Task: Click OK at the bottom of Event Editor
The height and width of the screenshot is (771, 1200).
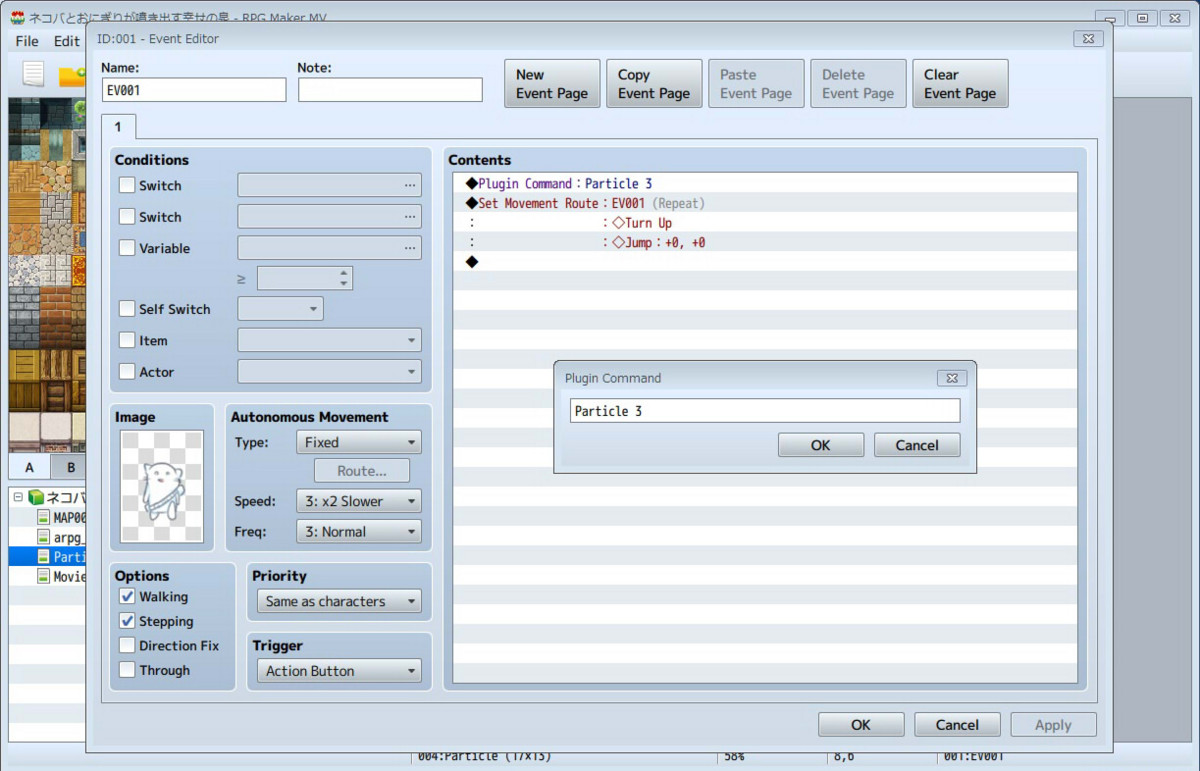Action: (861, 725)
